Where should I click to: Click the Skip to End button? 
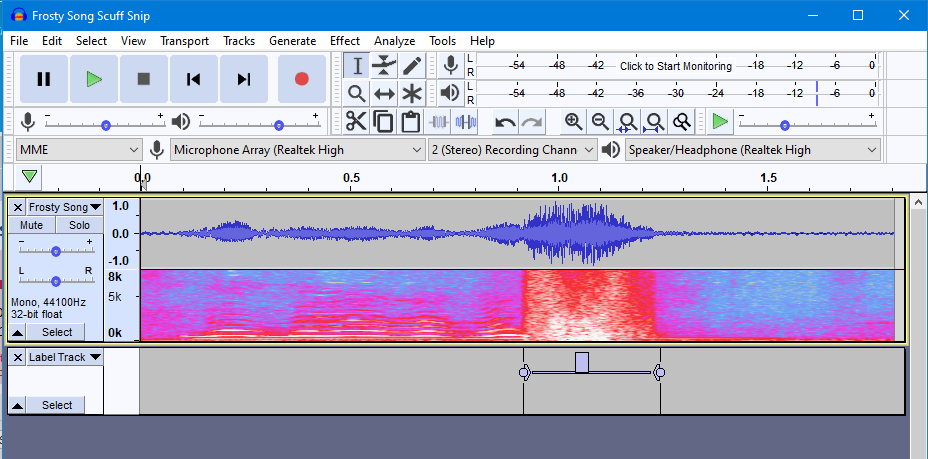(243, 79)
